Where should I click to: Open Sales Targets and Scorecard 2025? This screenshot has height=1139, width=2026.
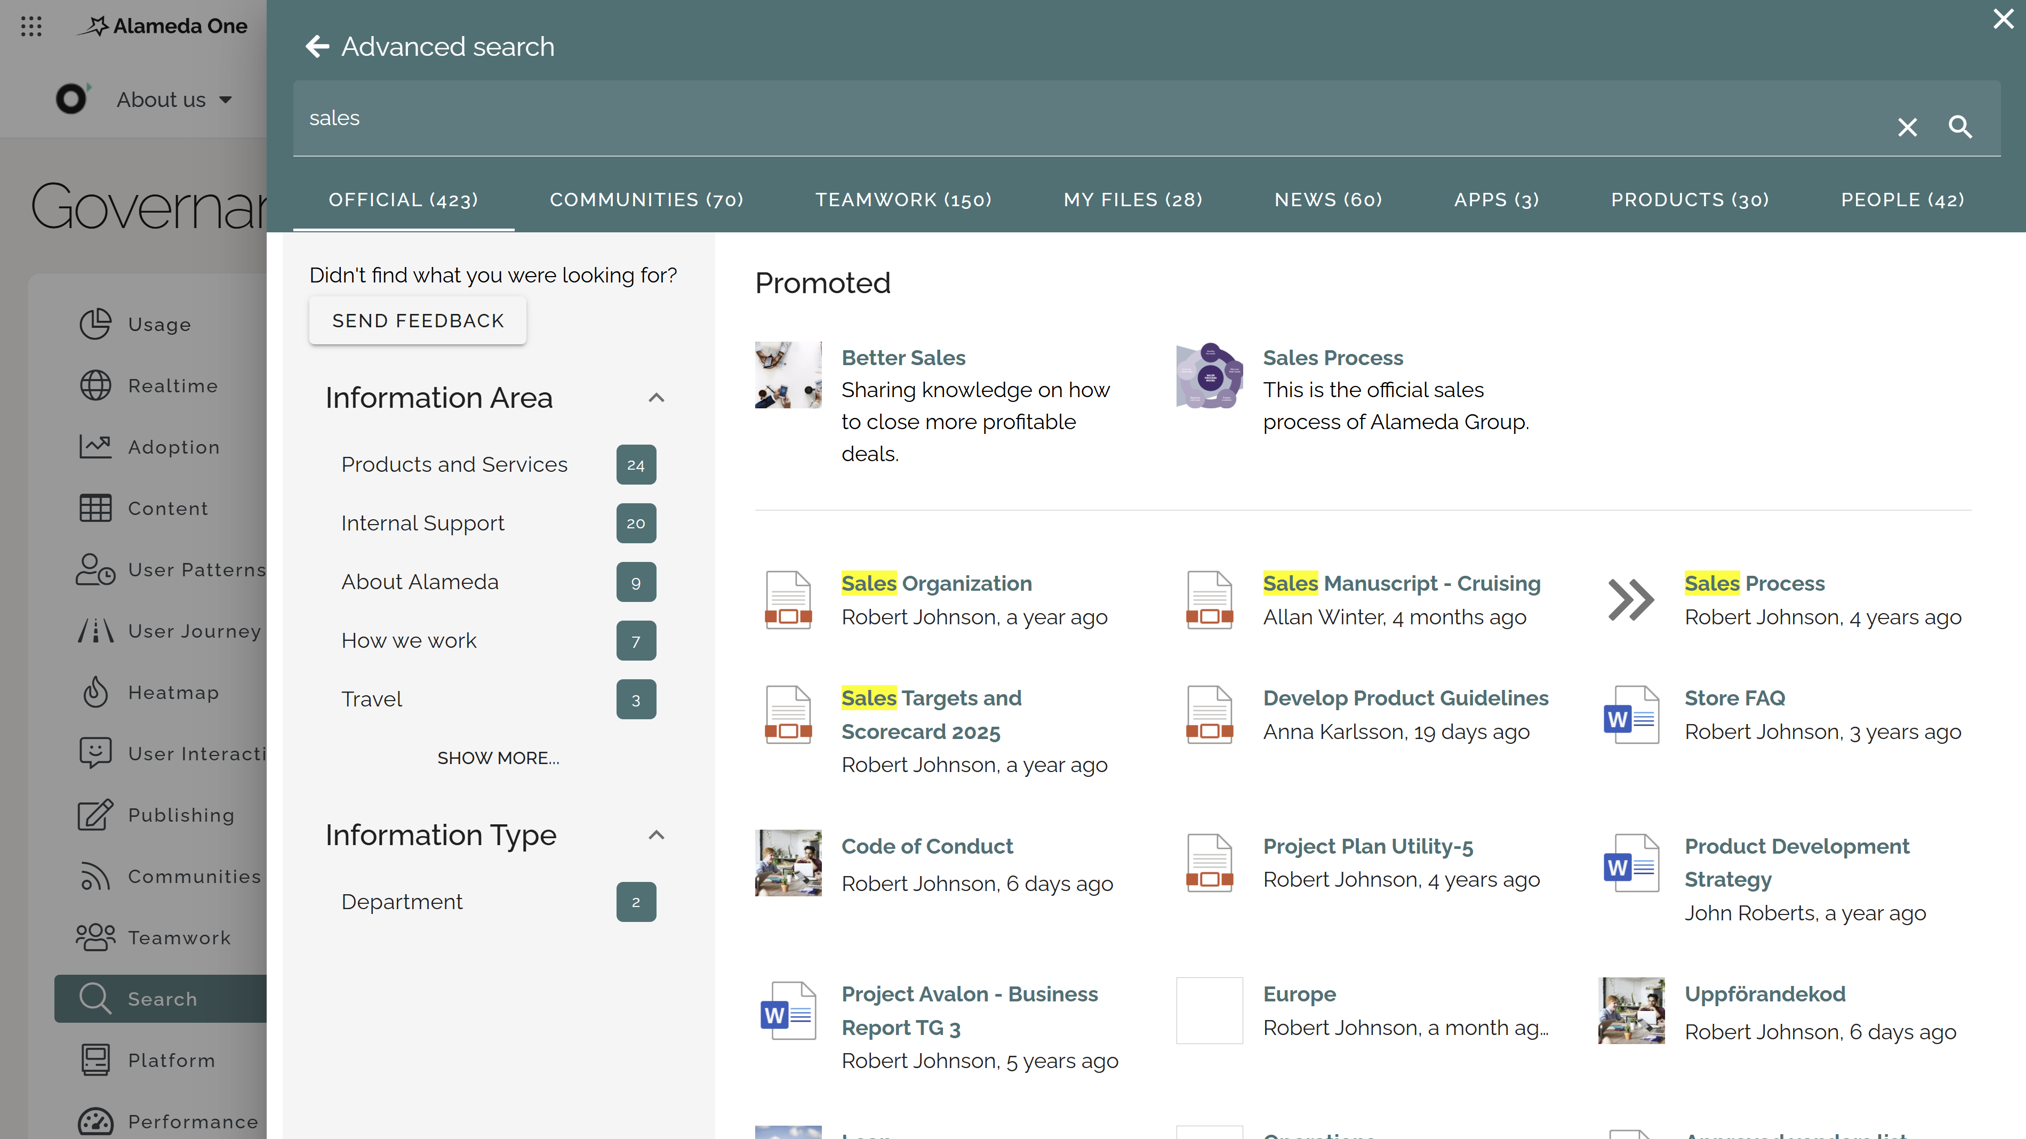[x=931, y=714]
